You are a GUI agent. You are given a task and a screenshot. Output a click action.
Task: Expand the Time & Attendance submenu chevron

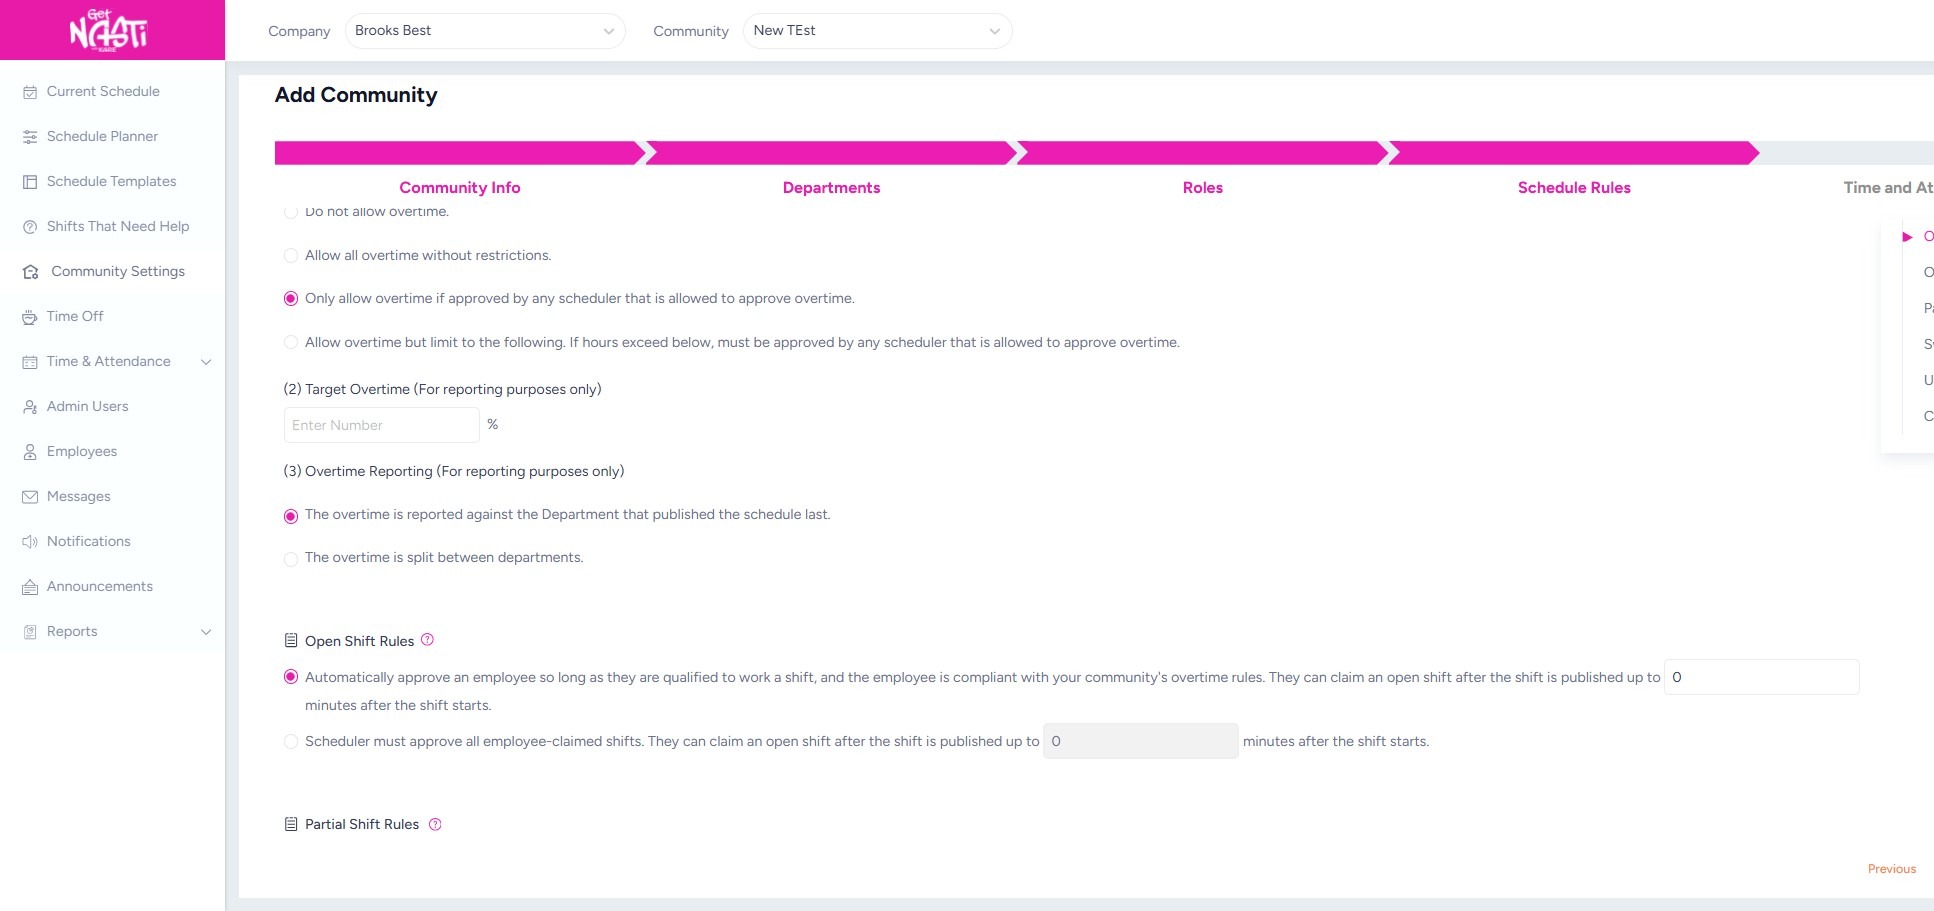click(x=206, y=362)
